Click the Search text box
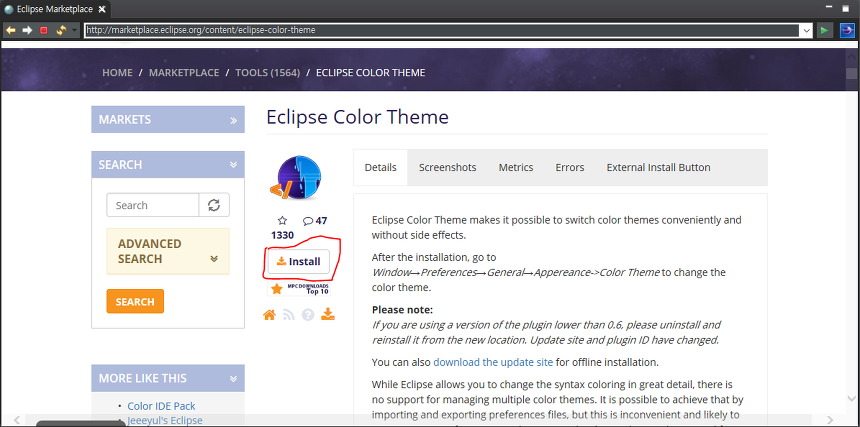Screen dimensions: 860x427 [x=152, y=205]
